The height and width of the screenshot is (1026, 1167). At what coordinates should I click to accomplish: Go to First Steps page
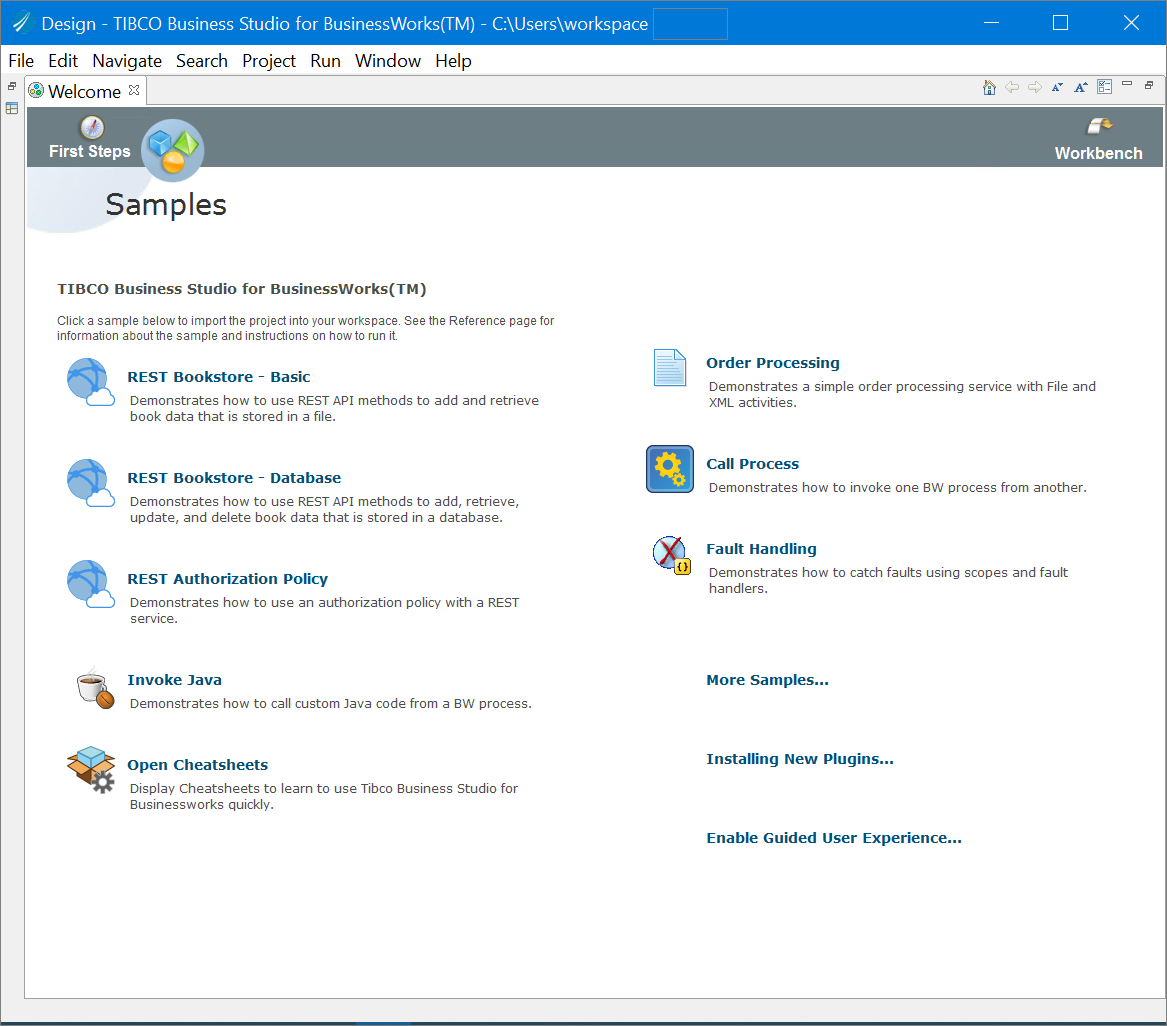pyautogui.click(x=89, y=151)
